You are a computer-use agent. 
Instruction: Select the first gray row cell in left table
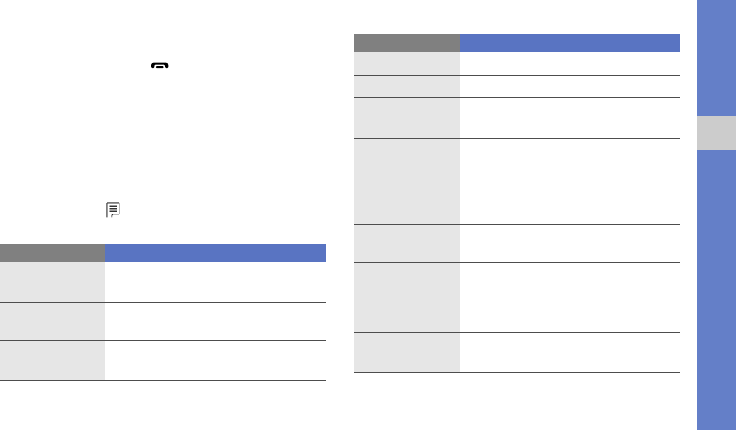point(53,282)
